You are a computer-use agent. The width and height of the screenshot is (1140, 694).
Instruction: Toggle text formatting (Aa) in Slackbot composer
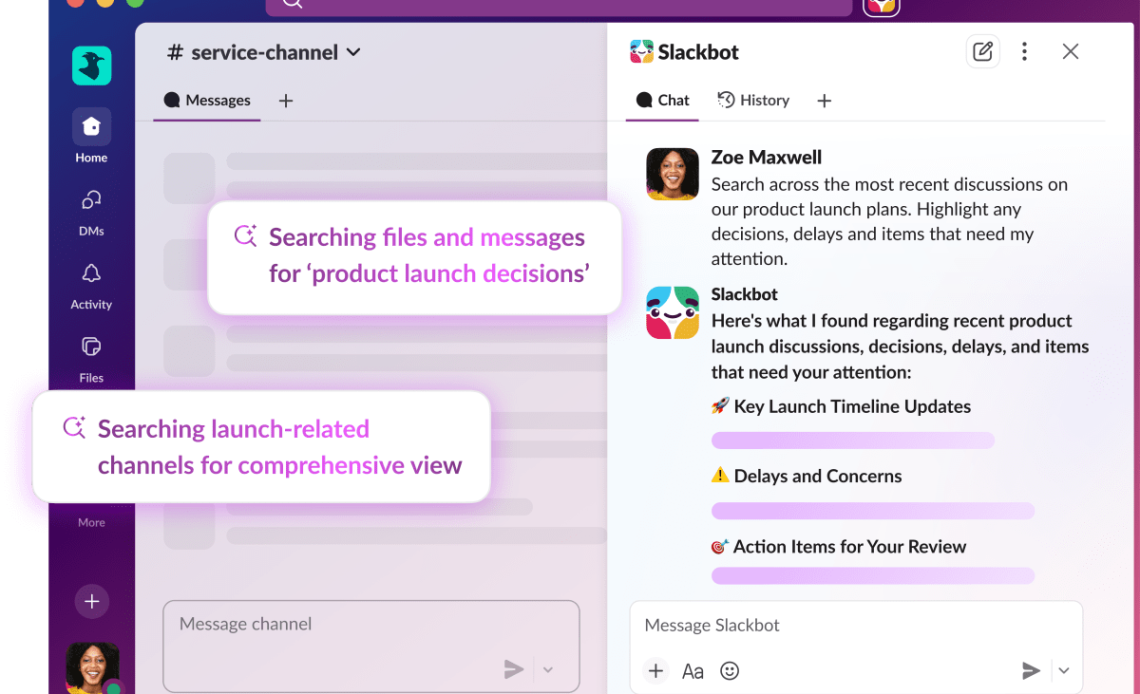pos(692,671)
